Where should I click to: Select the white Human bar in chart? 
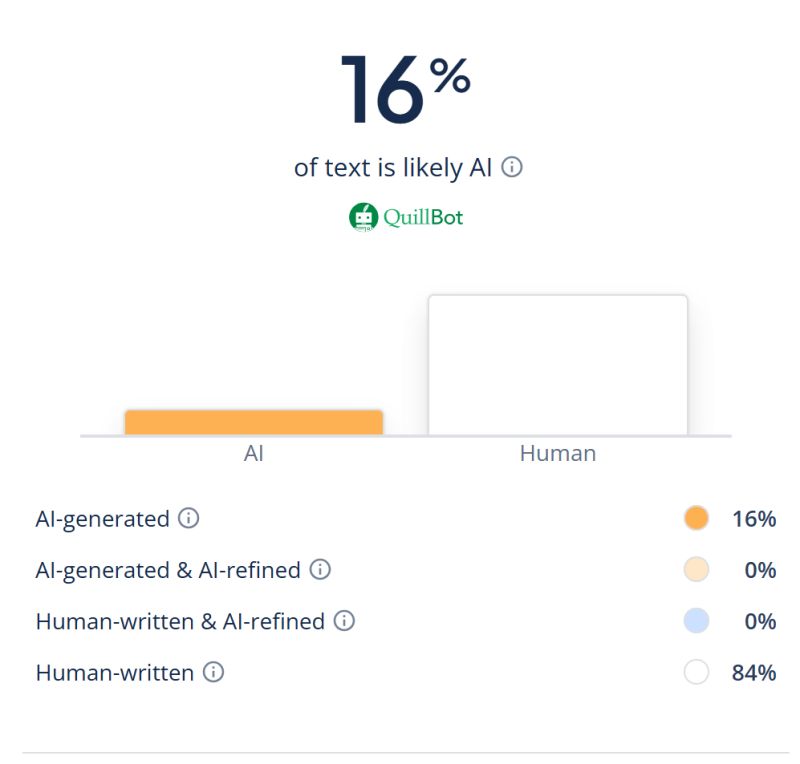coord(558,365)
